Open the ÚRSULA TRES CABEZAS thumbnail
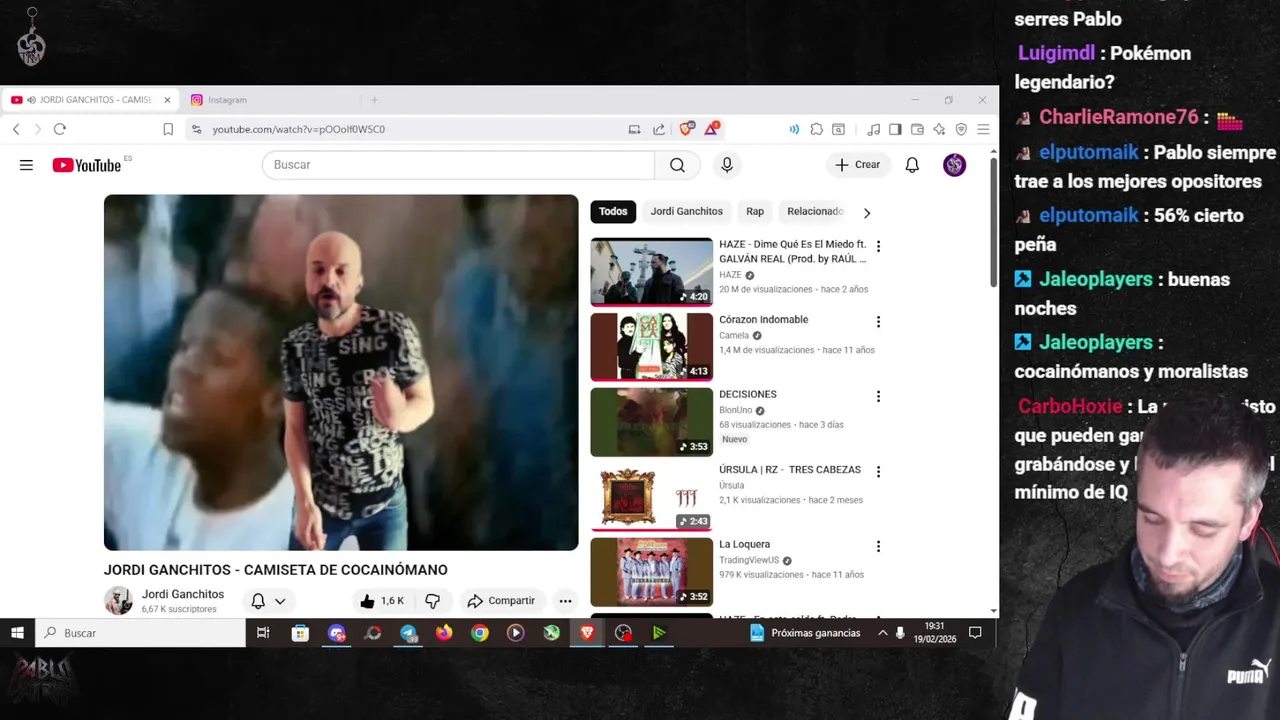Image resolution: width=1280 pixels, height=720 pixels. 651,496
